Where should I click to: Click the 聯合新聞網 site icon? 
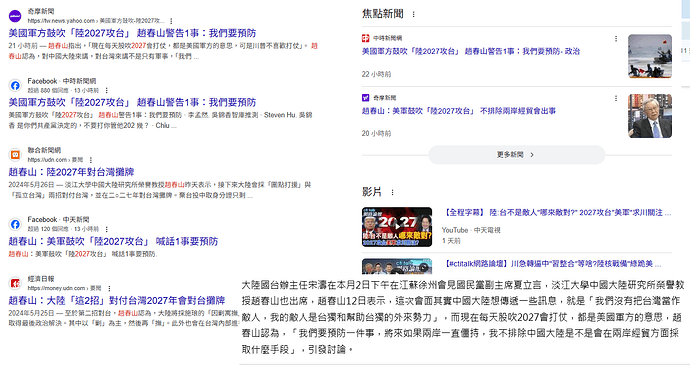pyautogui.click(x=15, y=155)
